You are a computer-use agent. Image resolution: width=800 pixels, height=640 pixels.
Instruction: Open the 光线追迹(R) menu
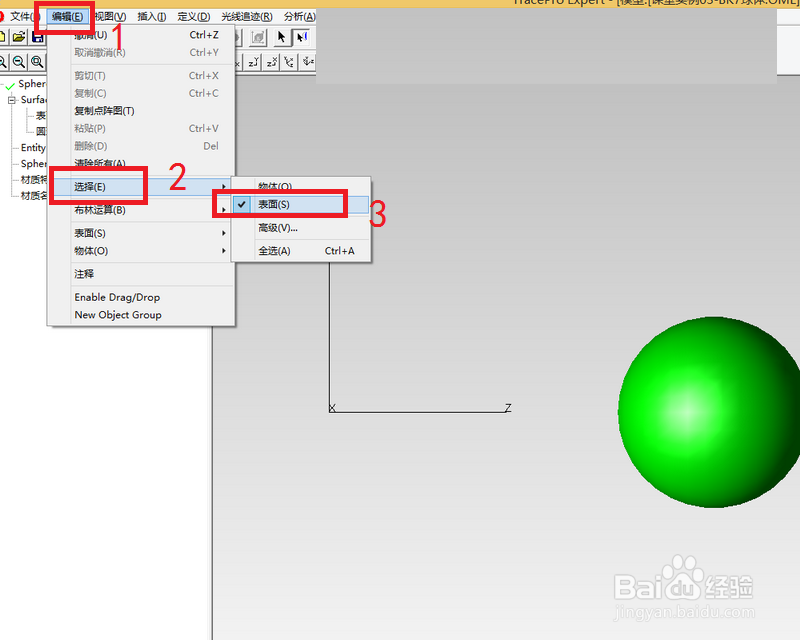click(246, 16)
